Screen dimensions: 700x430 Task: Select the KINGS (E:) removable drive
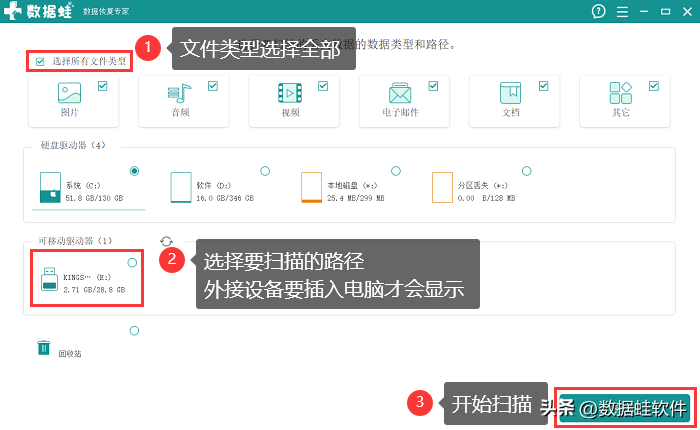pos(133,262)
